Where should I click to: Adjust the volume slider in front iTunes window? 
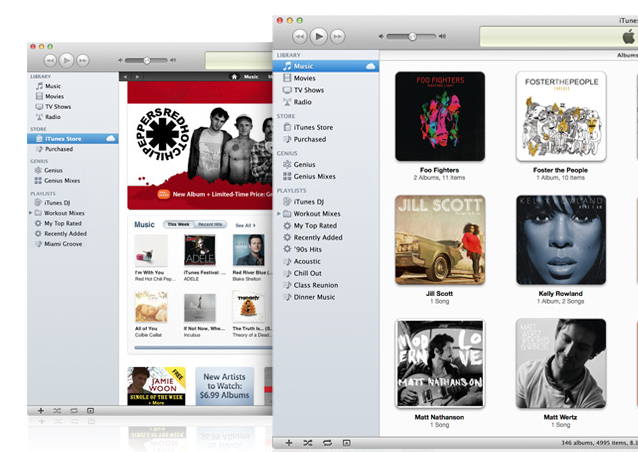point(412,37)
